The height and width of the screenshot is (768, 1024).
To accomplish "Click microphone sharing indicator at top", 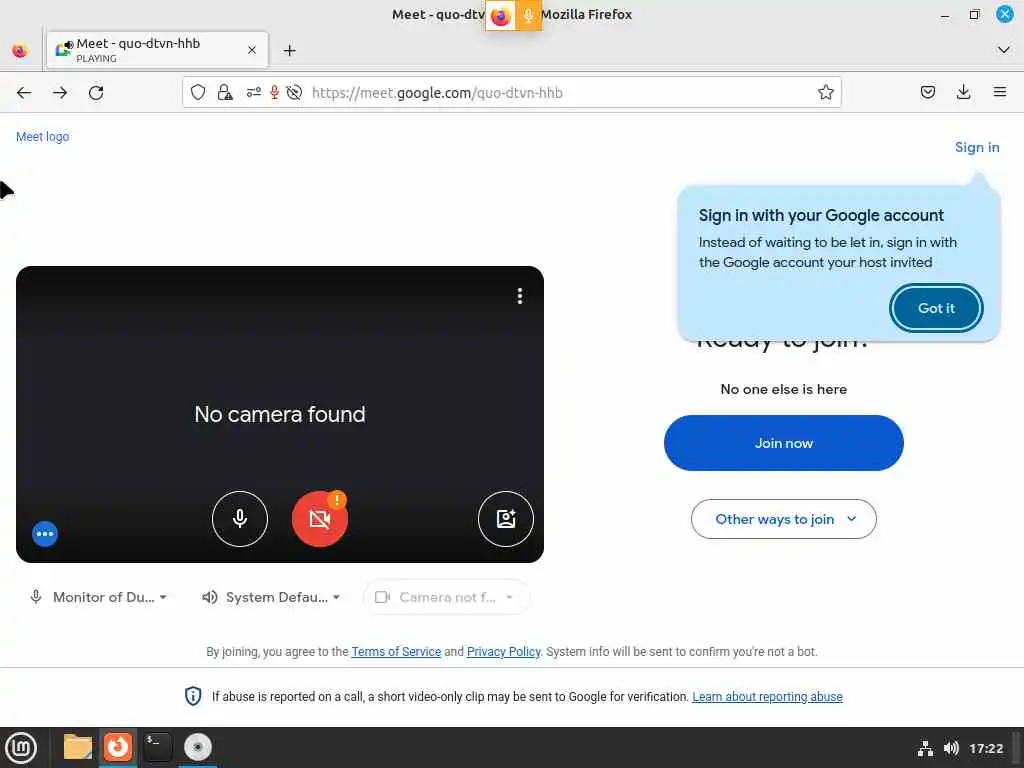I will click(x=528, y=15).
